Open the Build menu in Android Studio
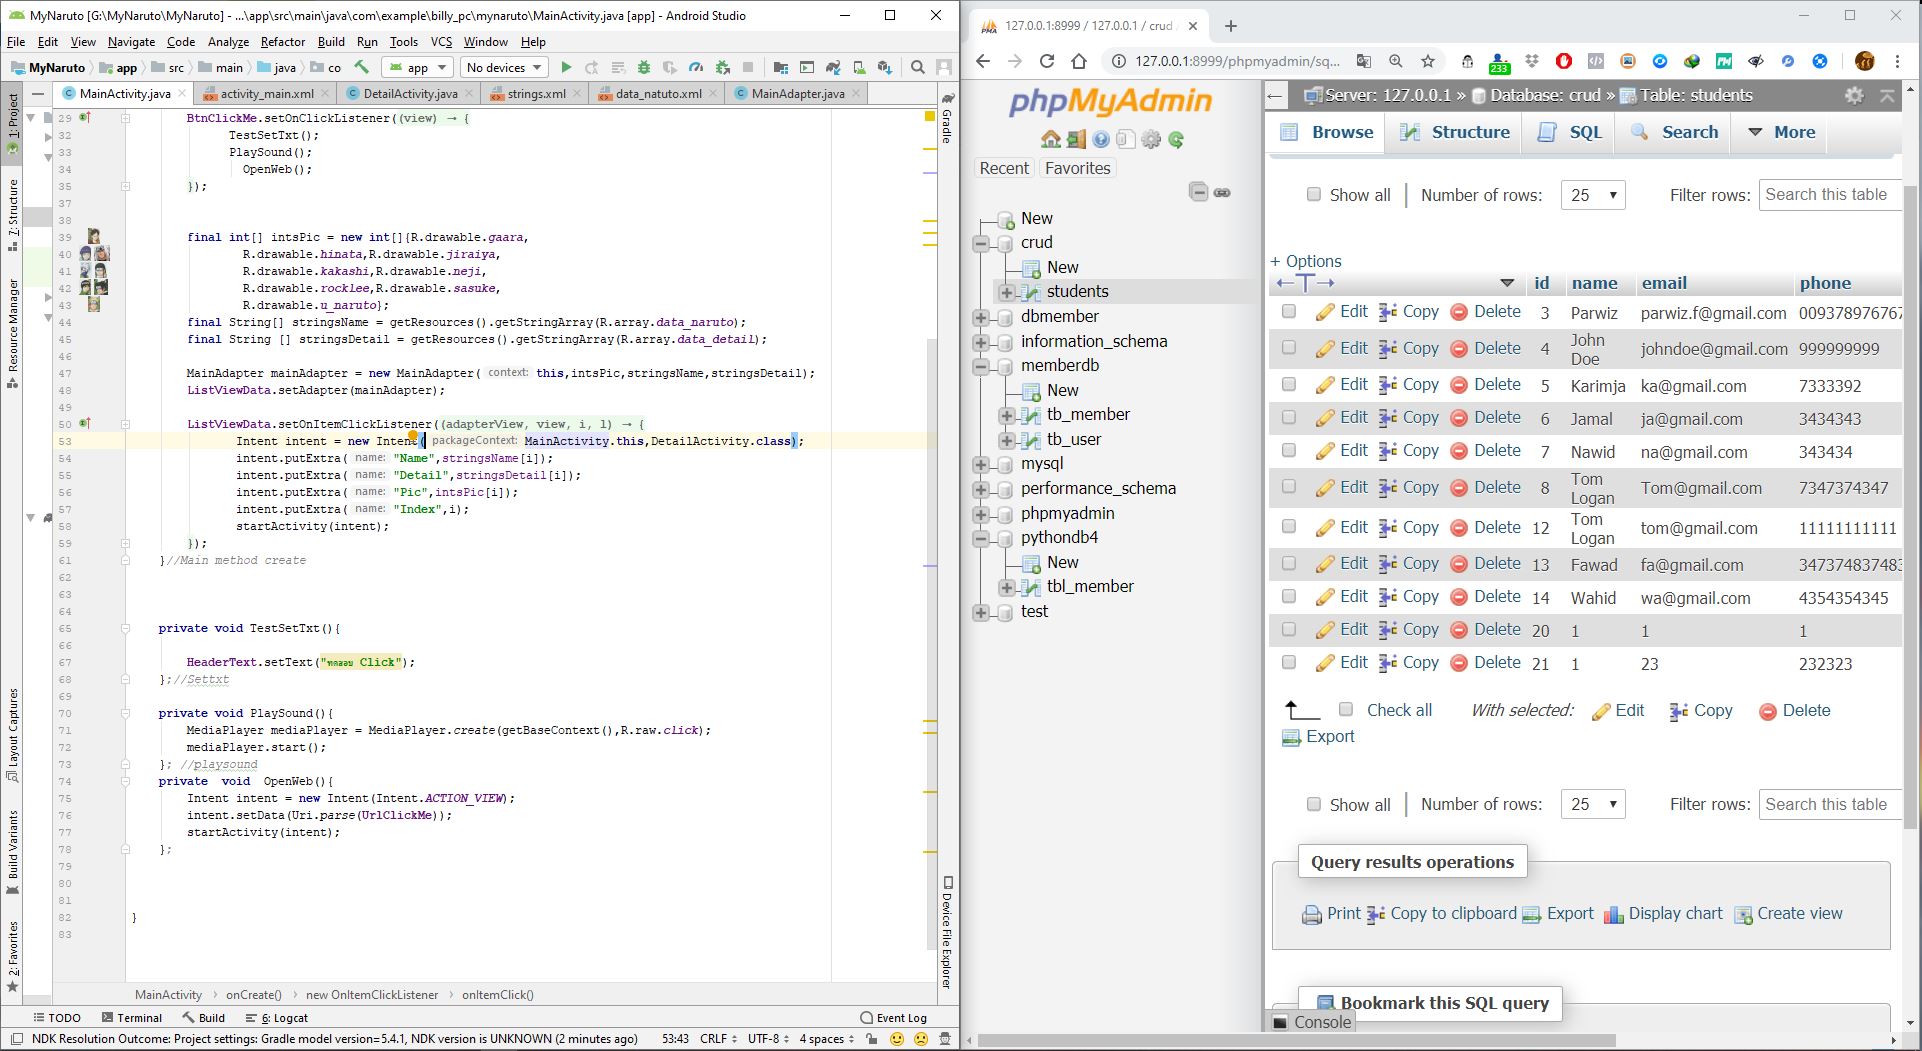Screen dimensions: 1922x1051 pyautogui.click(x=331, y=41)
